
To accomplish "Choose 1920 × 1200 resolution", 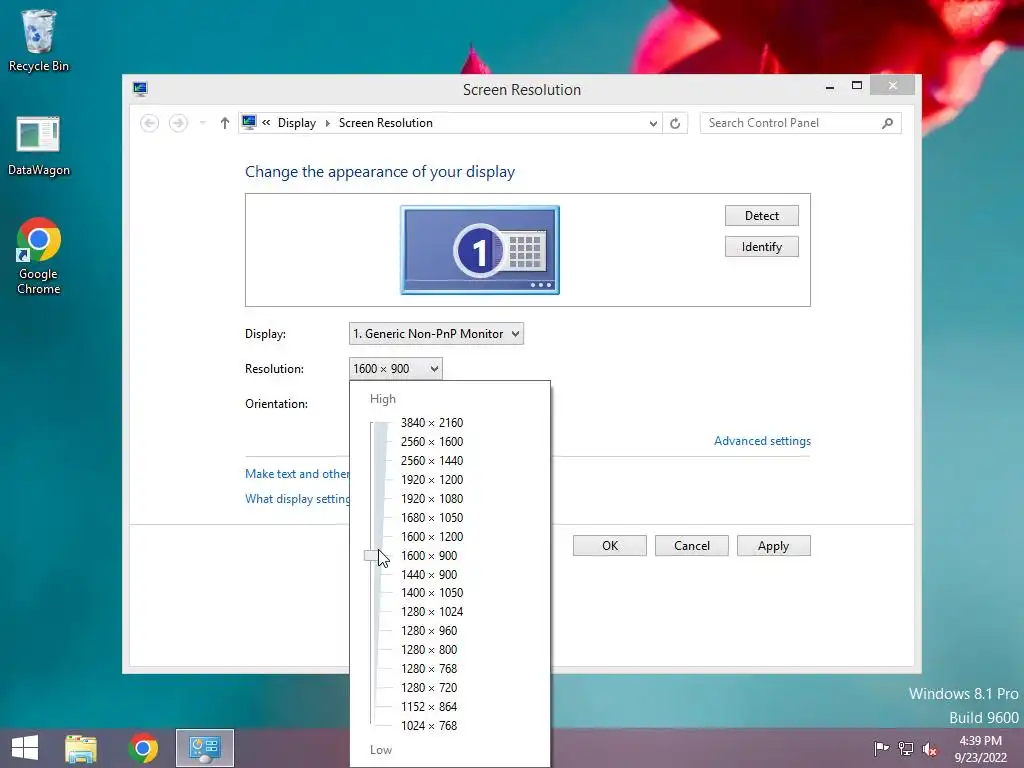I will point(432,479).
